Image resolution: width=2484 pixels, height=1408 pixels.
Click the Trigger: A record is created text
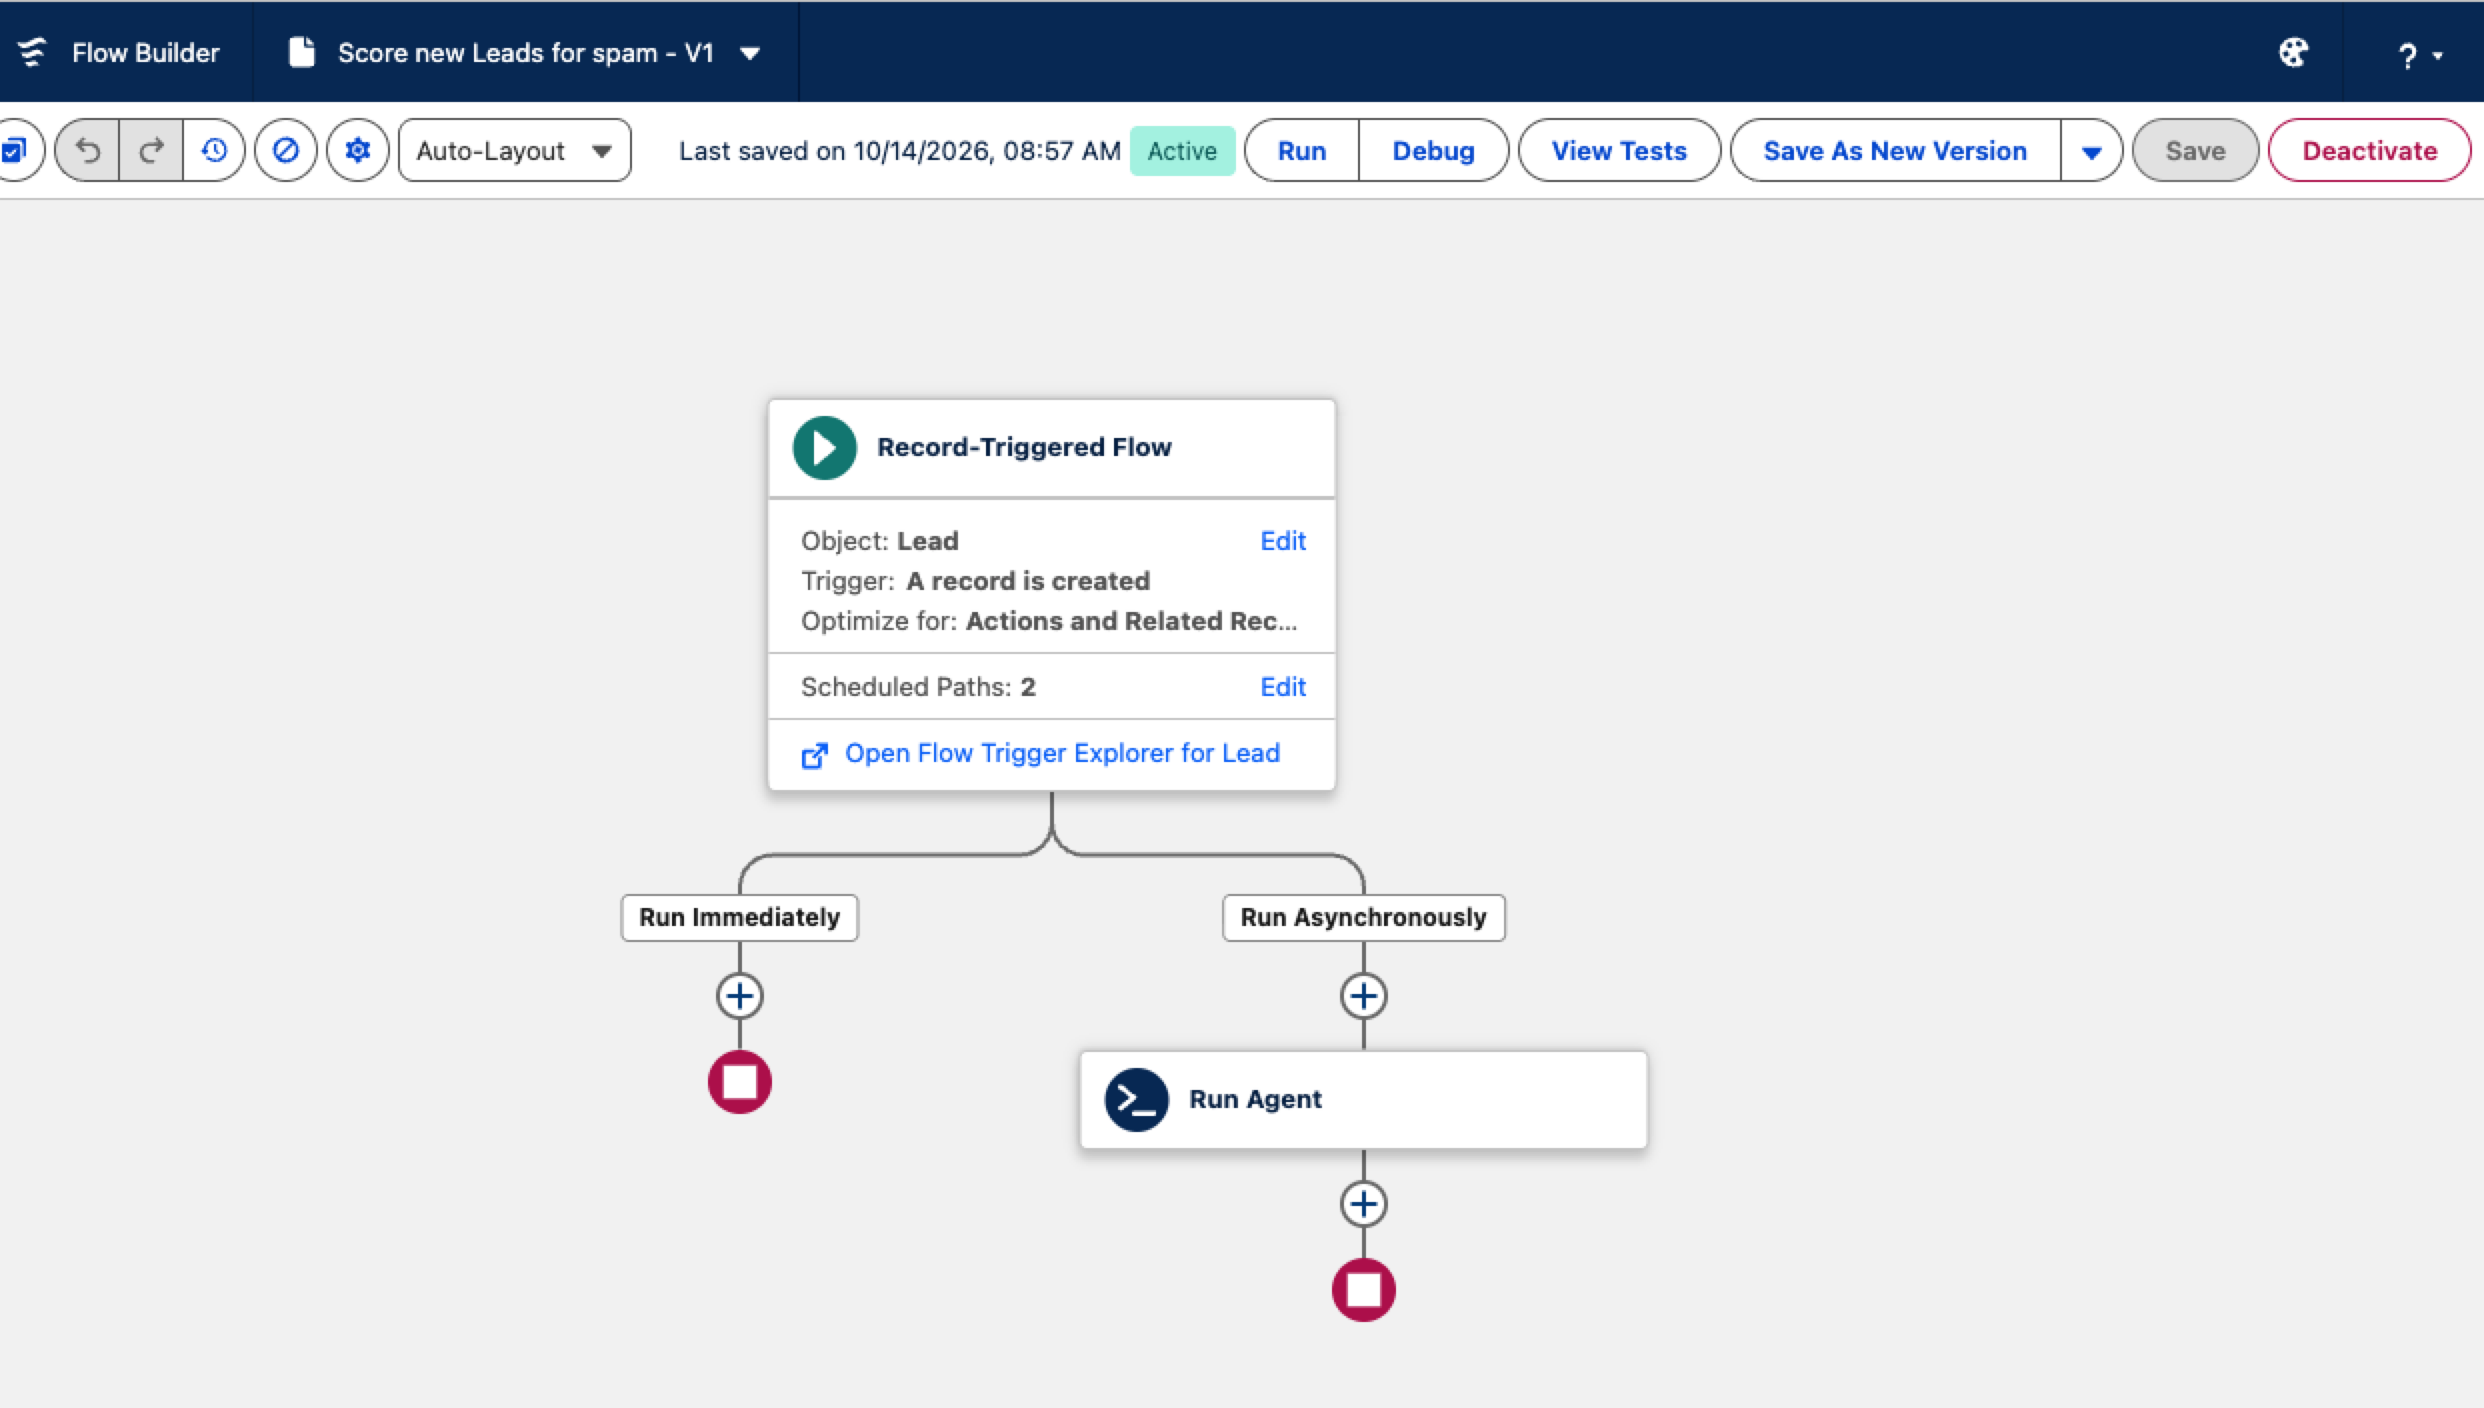pyautogui.click(x=975, y=581)
